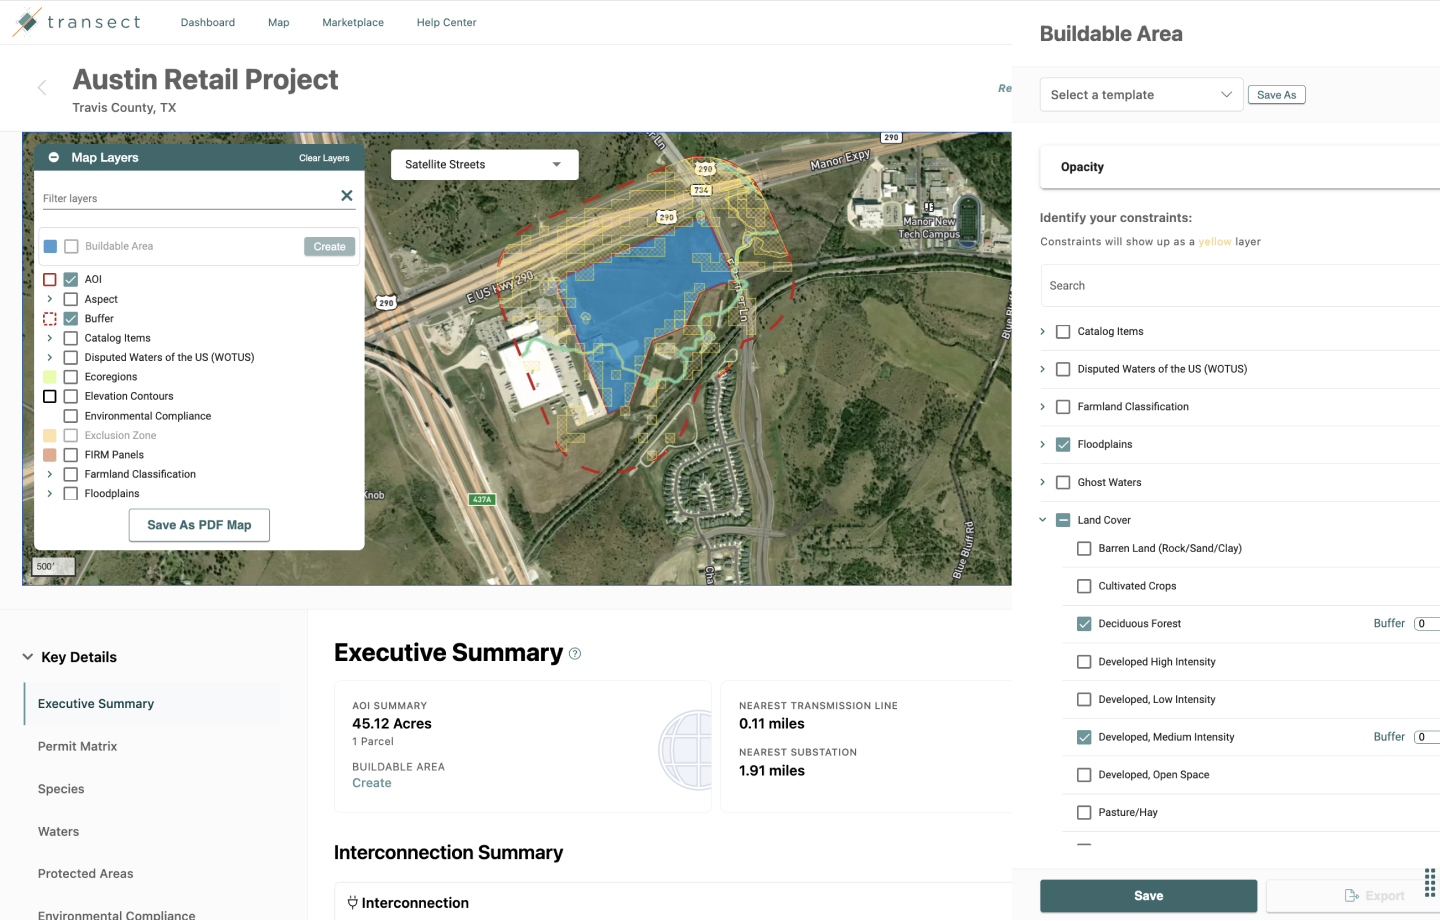Open the Executive Summary help icon

575,652
